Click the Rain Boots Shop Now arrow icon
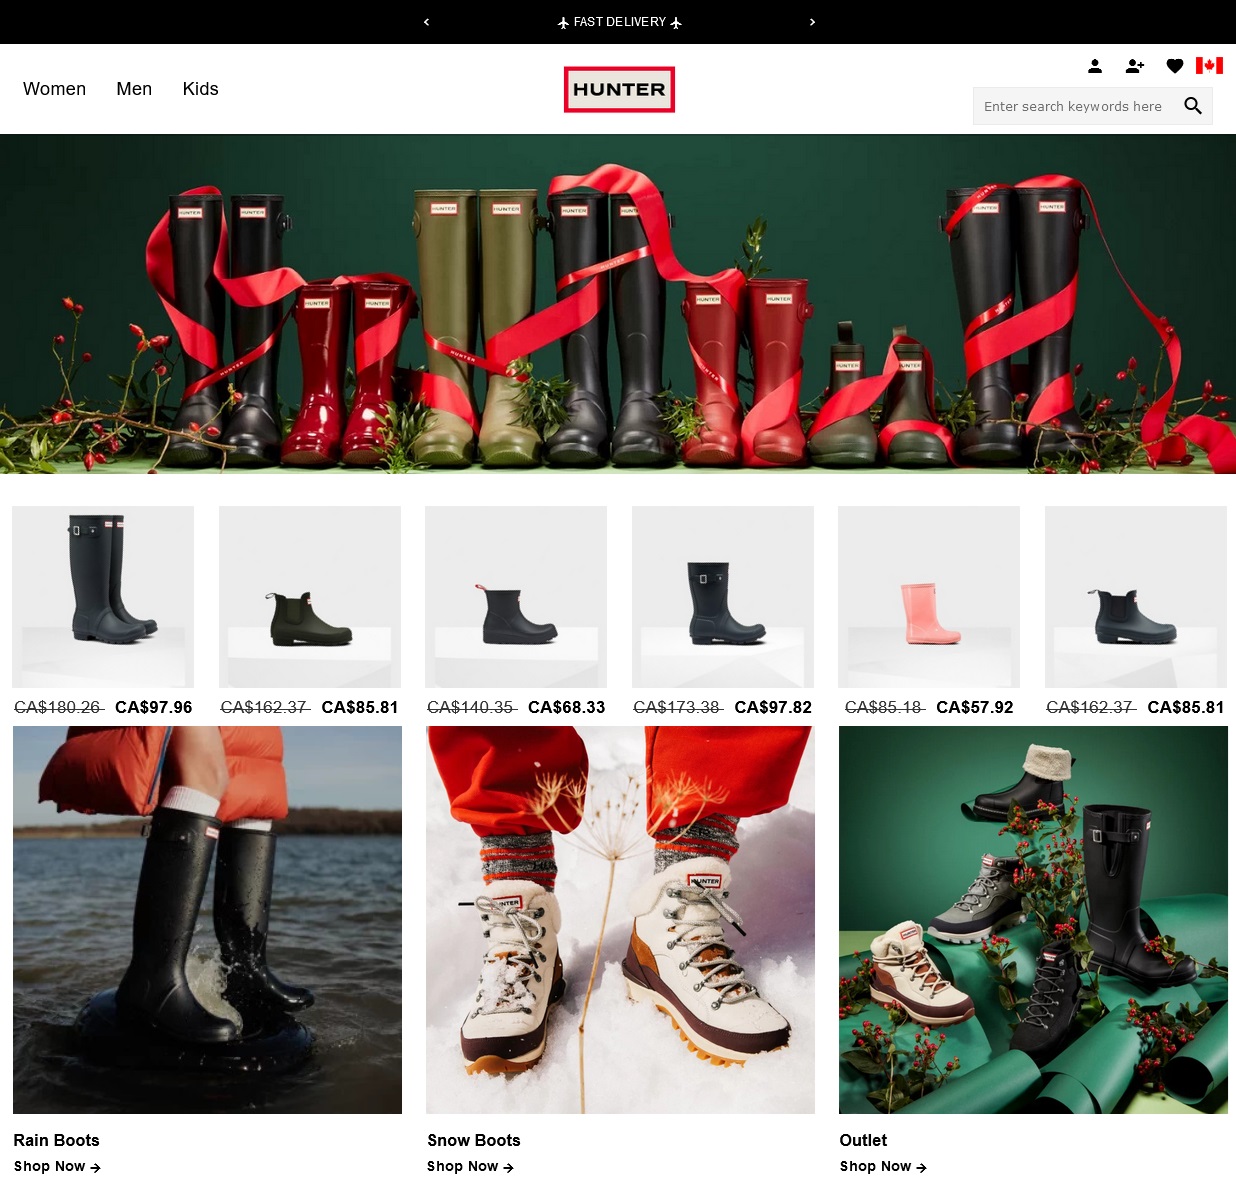This screenshot has width=1236, height=1183. point(96,1167)
